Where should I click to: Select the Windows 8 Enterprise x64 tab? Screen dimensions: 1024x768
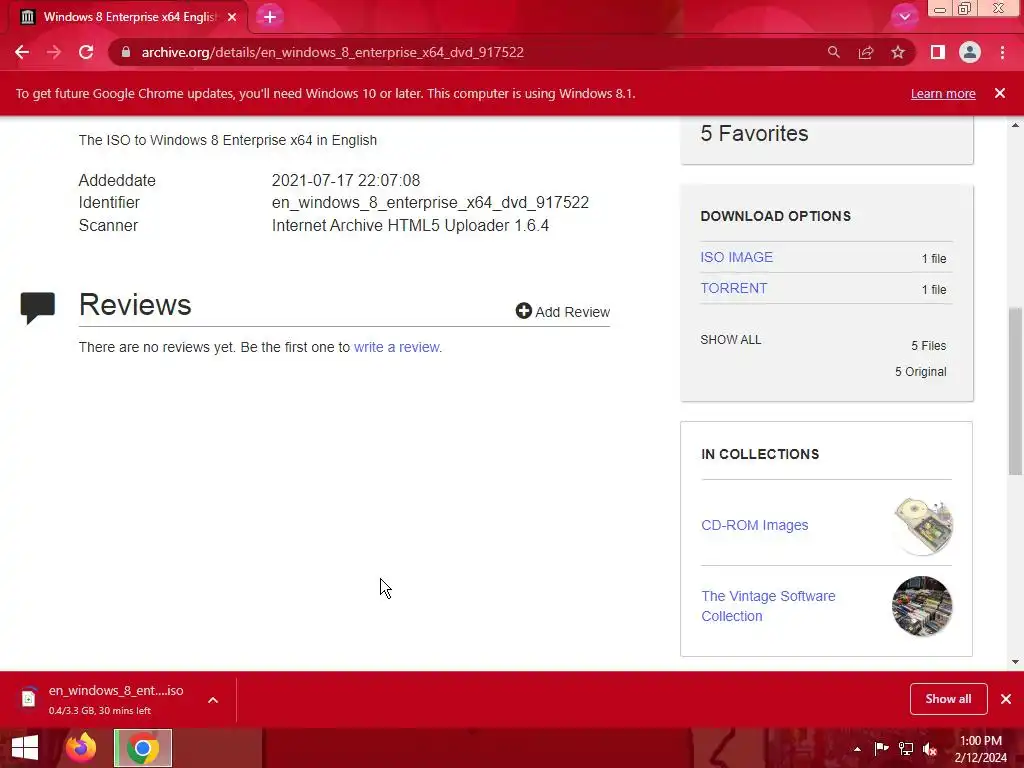tap(129, 17)
